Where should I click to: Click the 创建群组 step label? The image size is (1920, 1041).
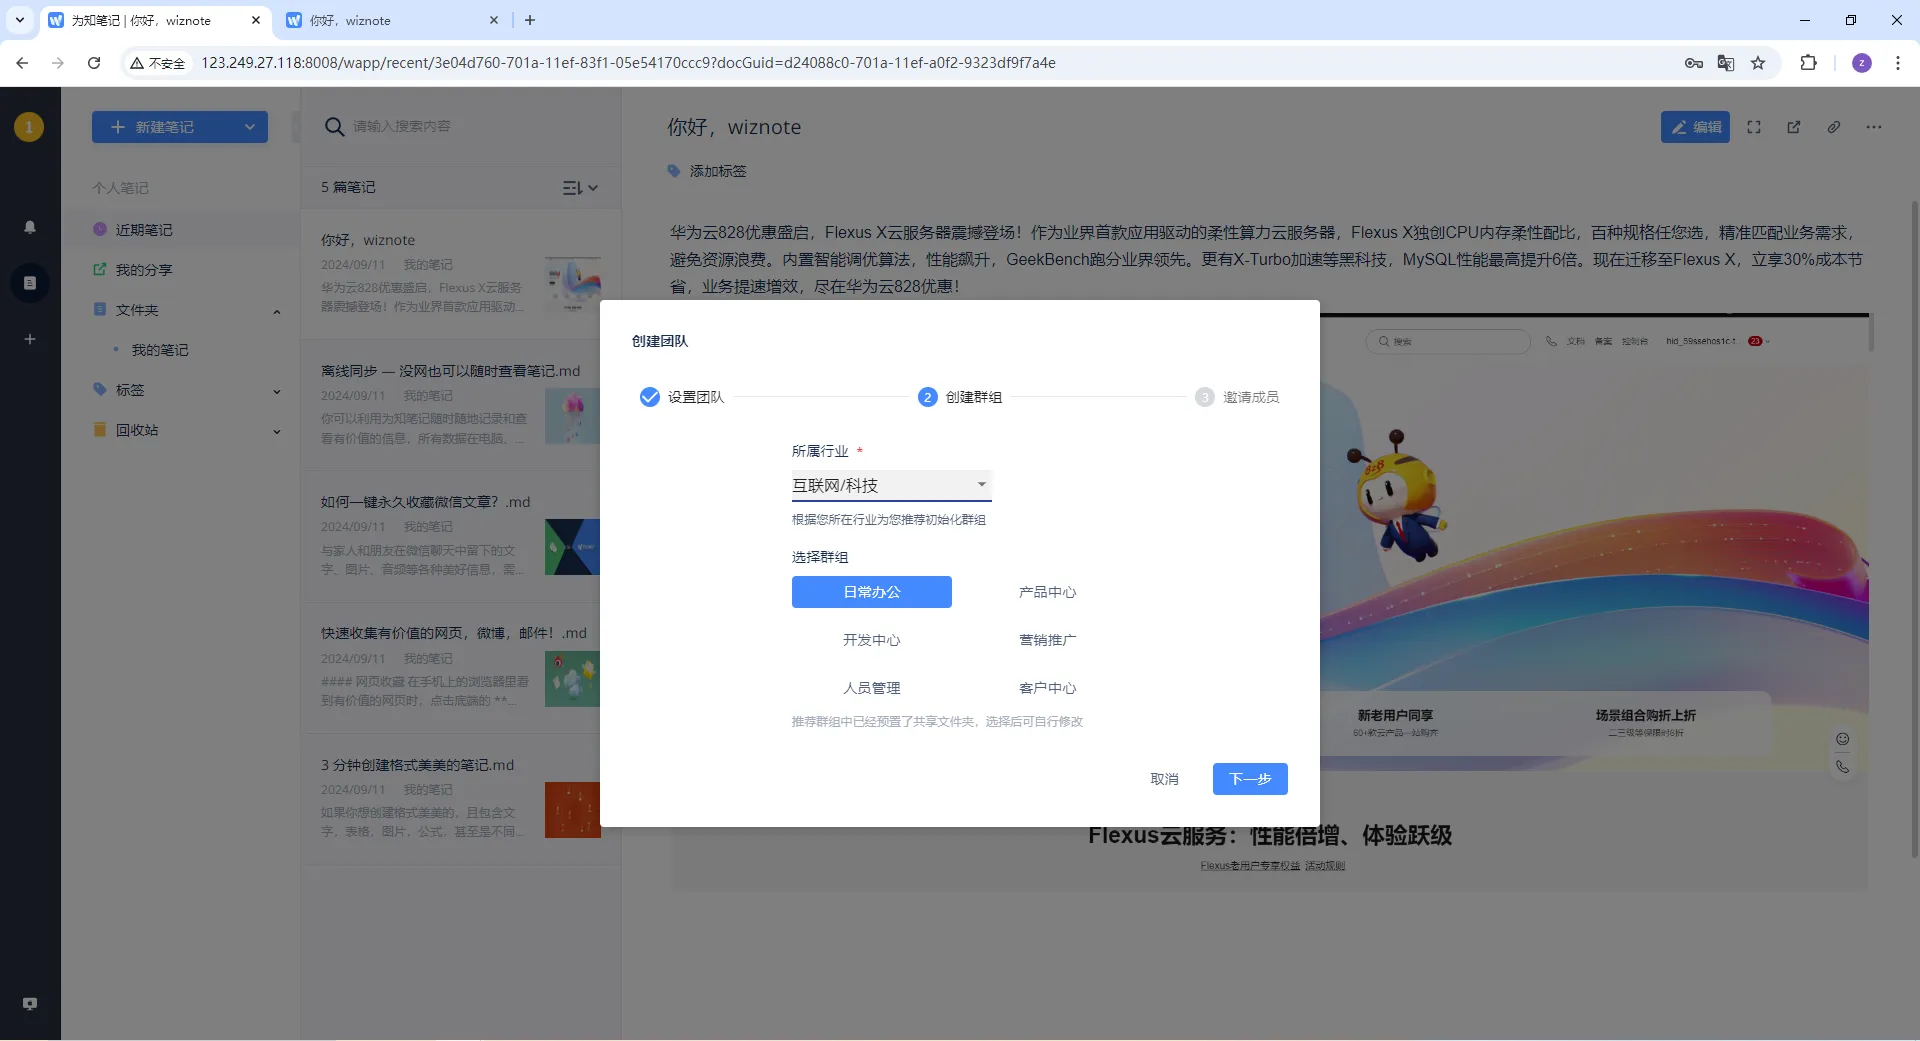point(974,397)
